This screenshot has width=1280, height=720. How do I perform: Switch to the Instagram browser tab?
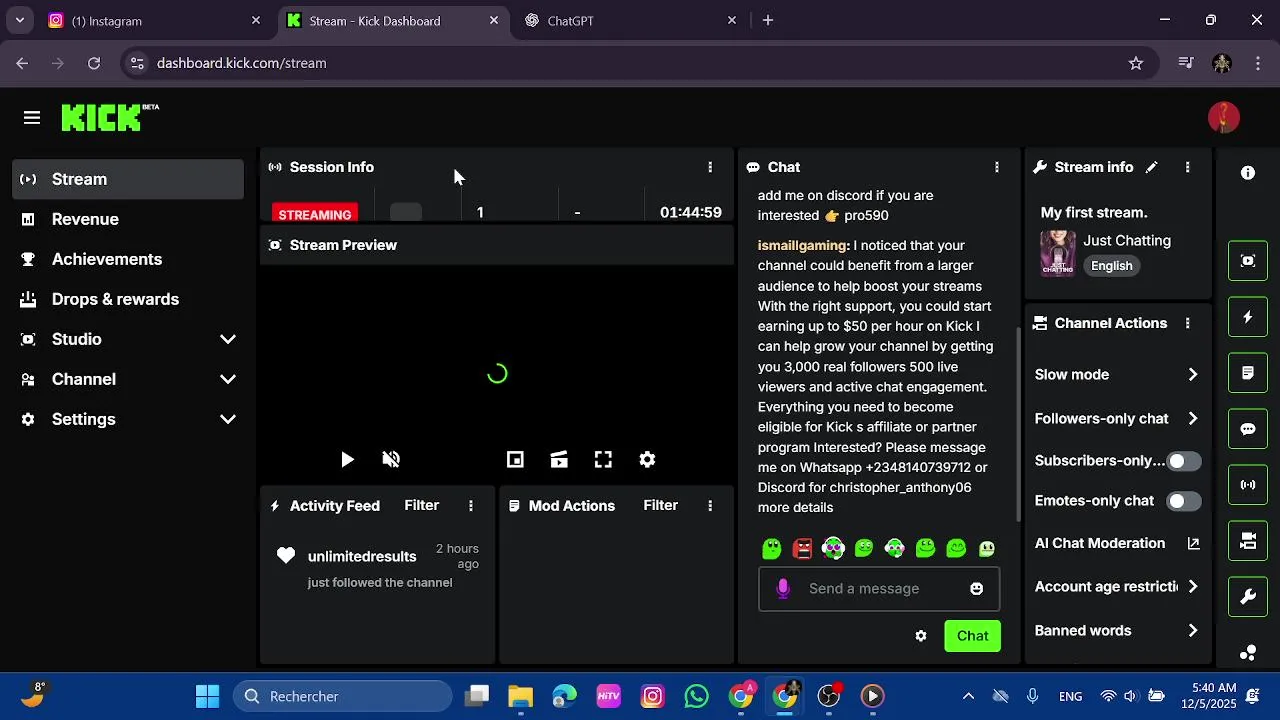click(155, 20)
